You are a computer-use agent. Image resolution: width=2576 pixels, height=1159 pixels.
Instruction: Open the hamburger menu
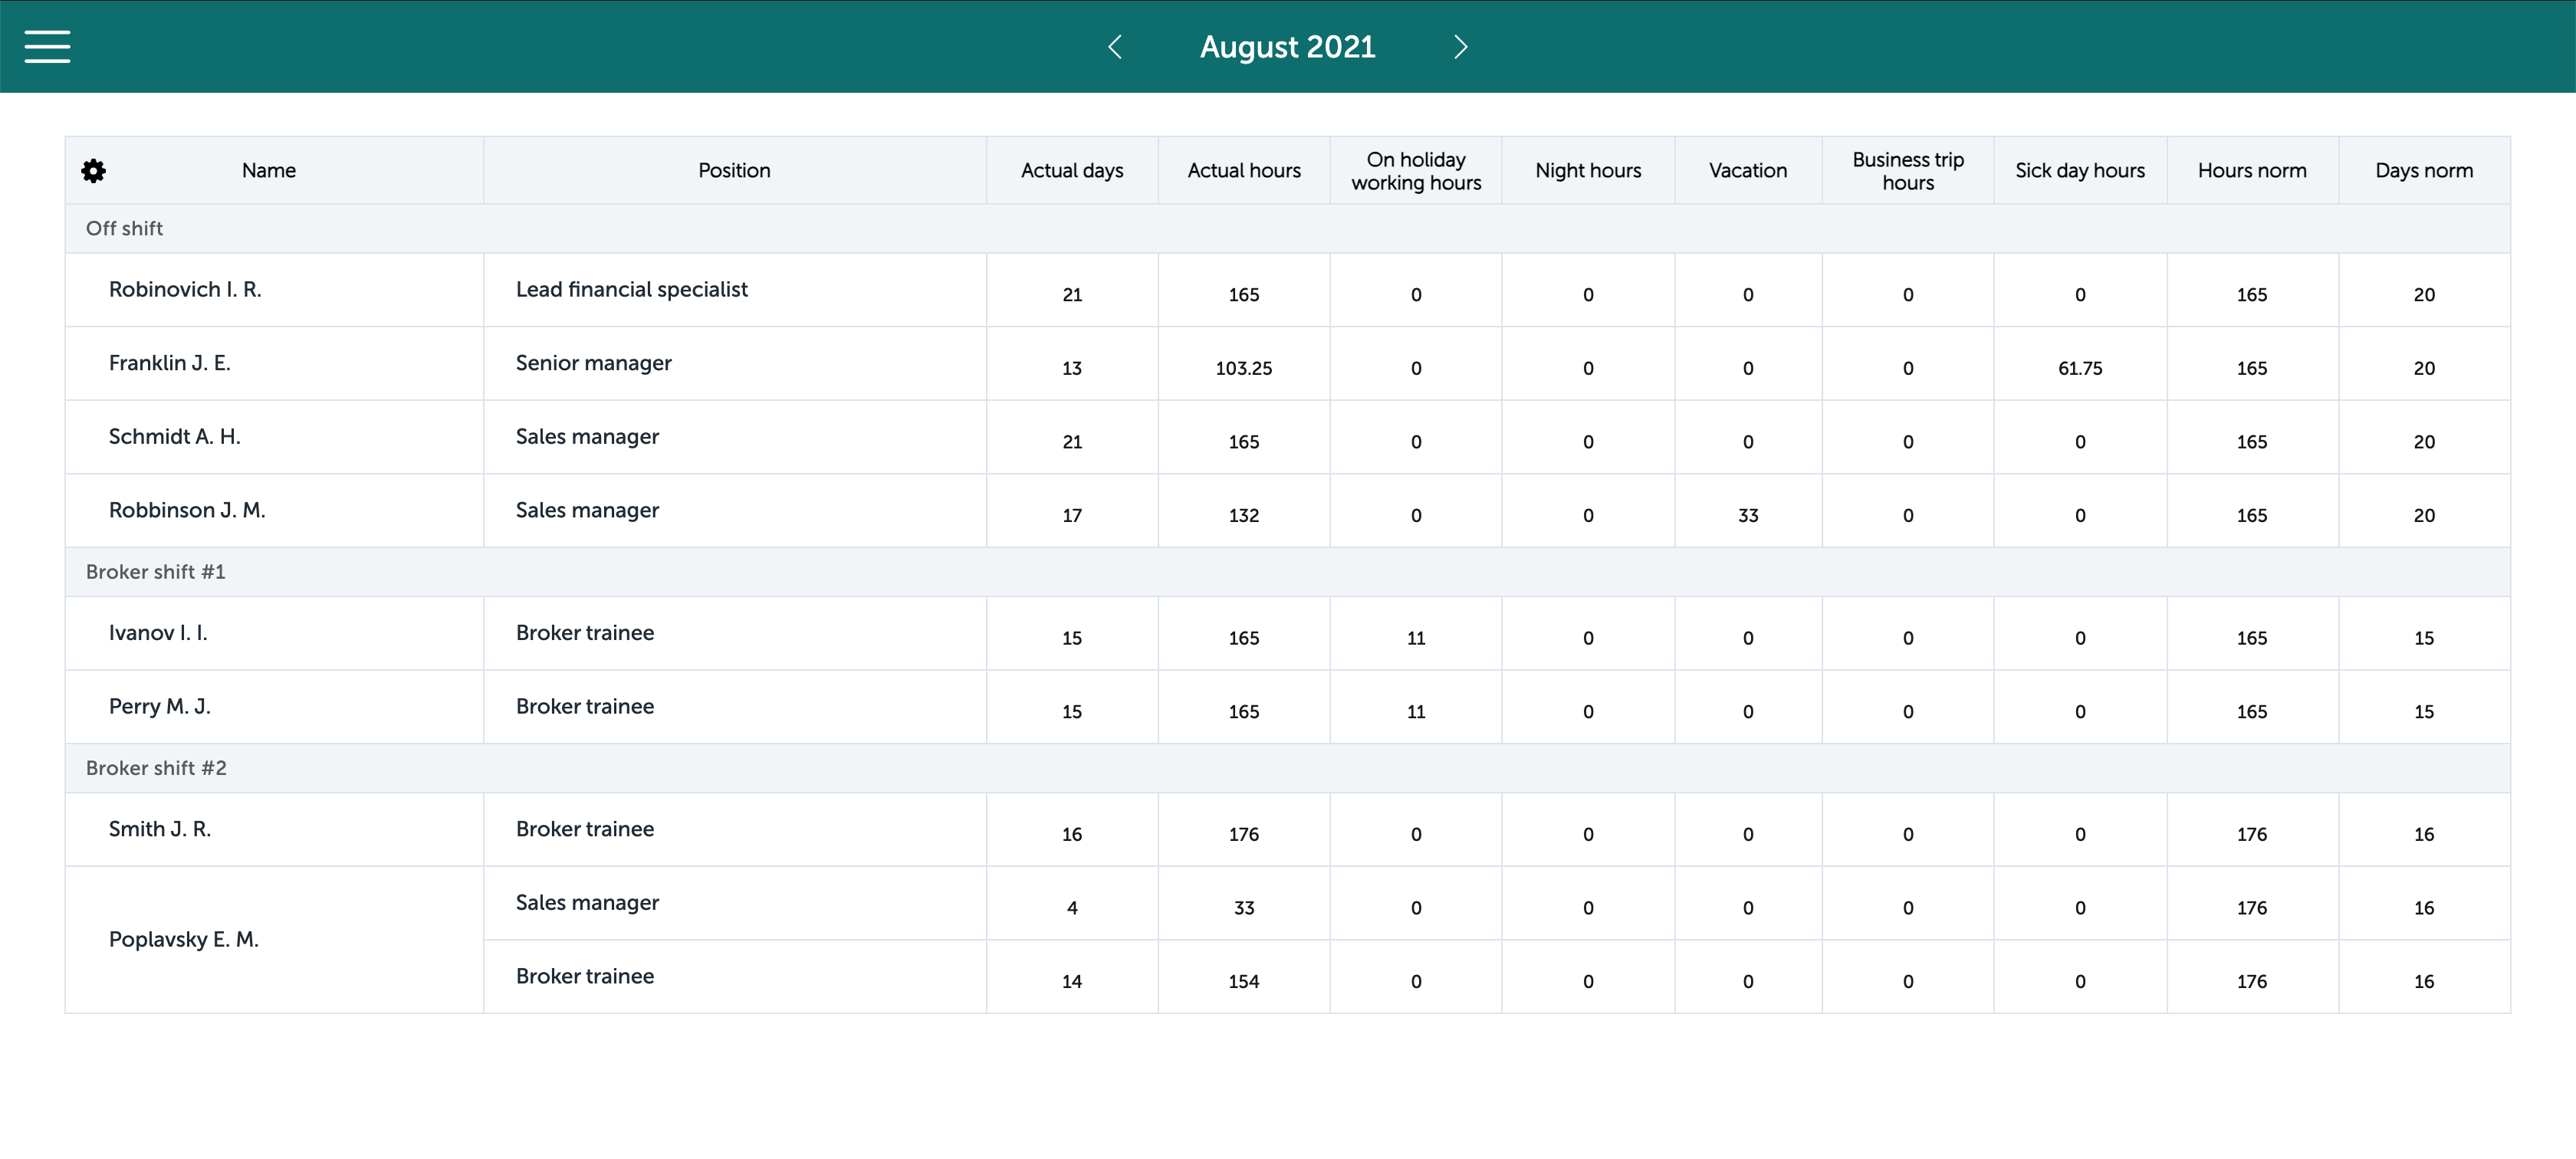(47, 46)
